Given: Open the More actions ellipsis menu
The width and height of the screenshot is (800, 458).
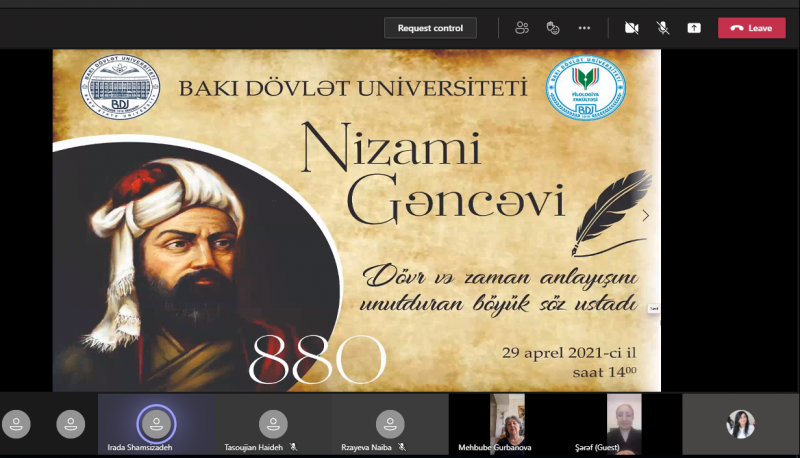Looking at the screenshot, I should [x=584, y=28].
